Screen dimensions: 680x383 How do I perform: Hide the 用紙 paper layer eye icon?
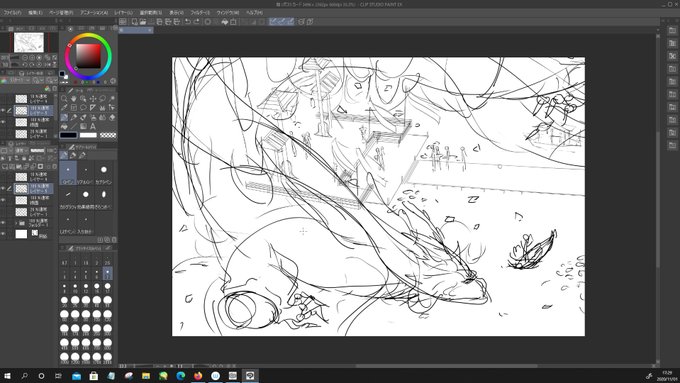click(3, 234)
